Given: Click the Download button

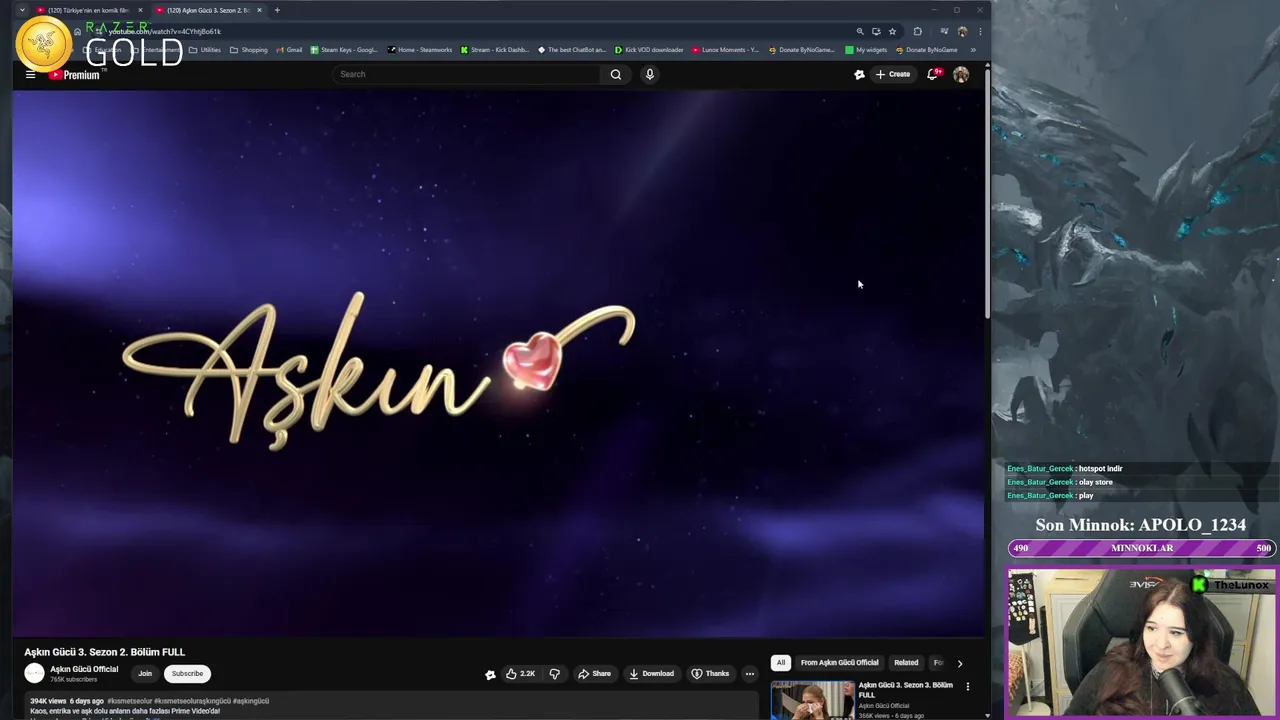Looking at the screenshot, I should [651, 674].
